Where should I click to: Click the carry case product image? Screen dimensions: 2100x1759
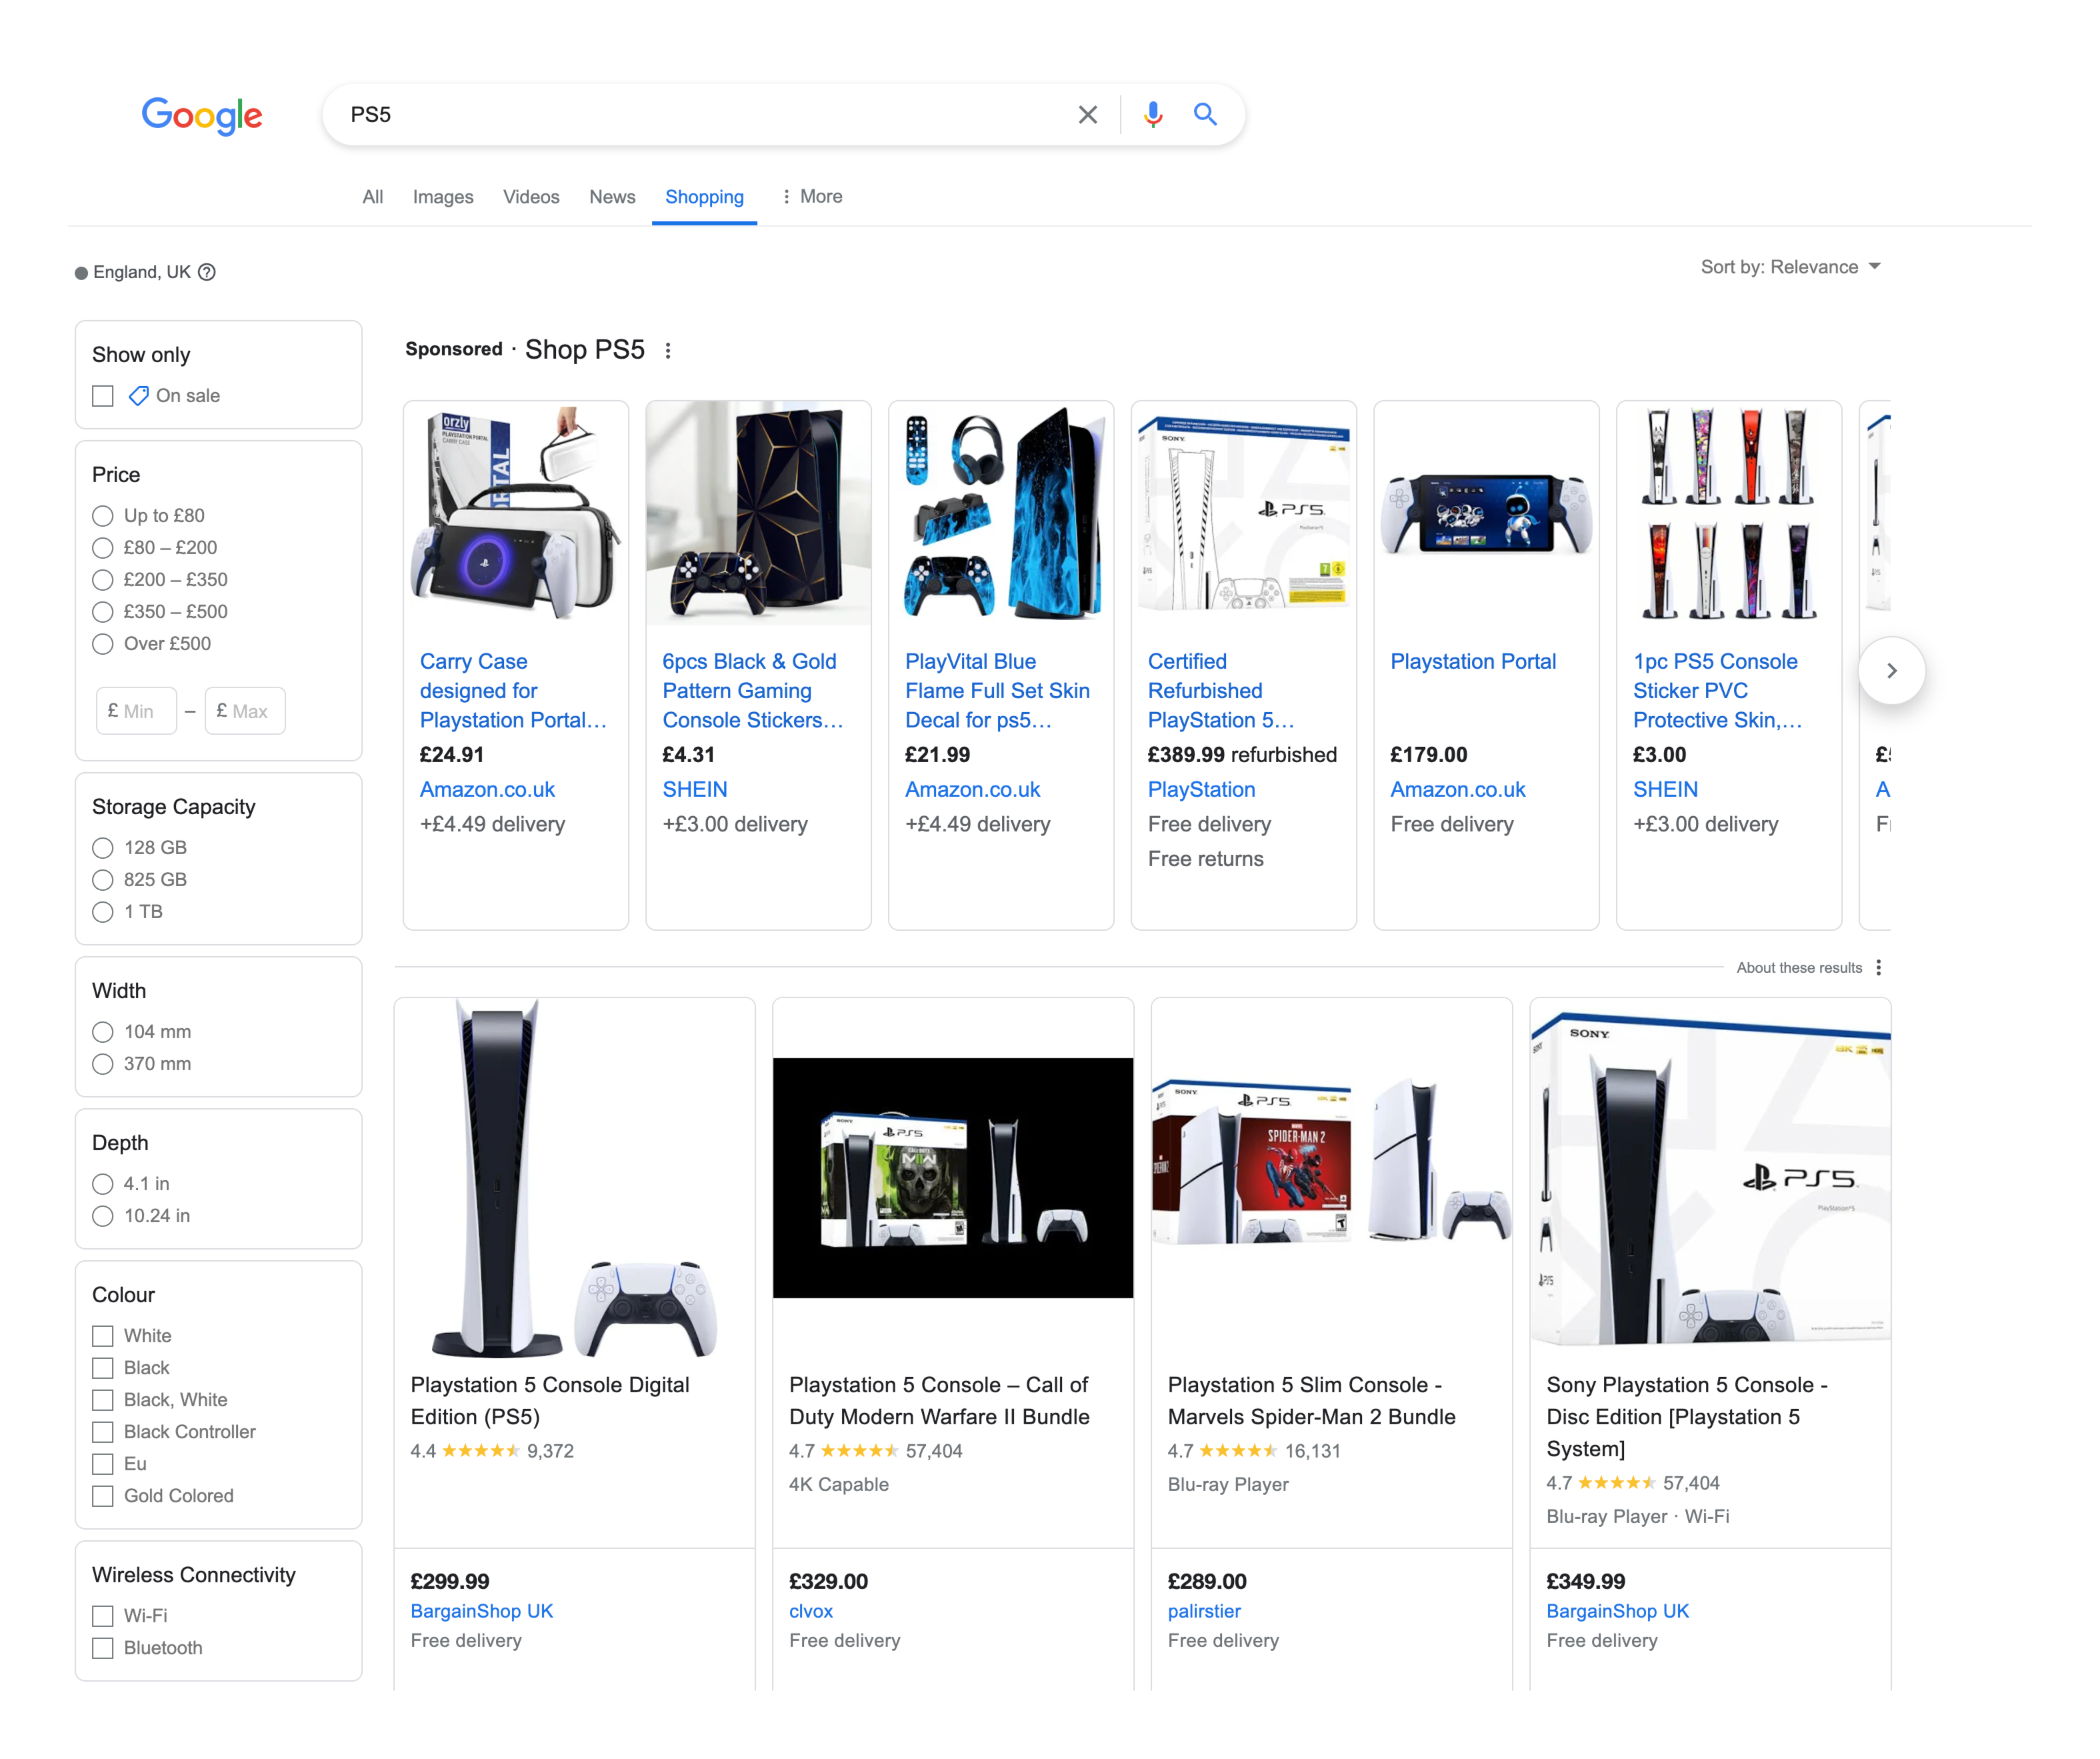click(x=516, y=514)
